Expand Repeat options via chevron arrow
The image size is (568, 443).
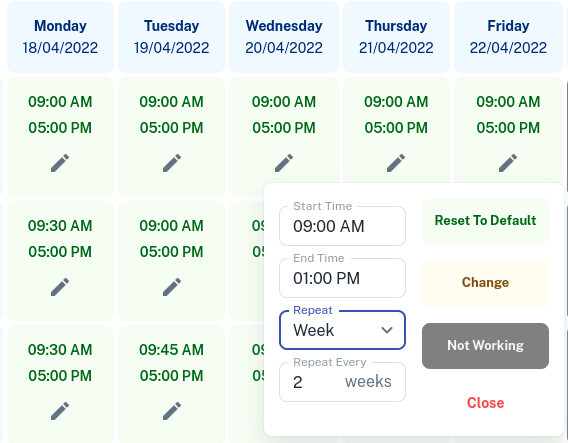(x=387, y=330)
